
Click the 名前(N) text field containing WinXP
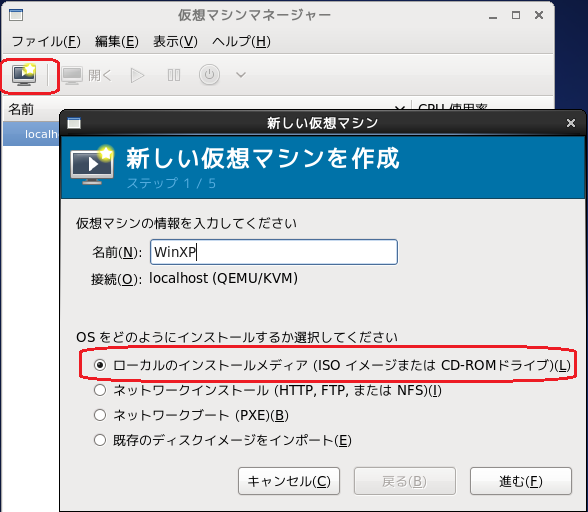[274, 252]
